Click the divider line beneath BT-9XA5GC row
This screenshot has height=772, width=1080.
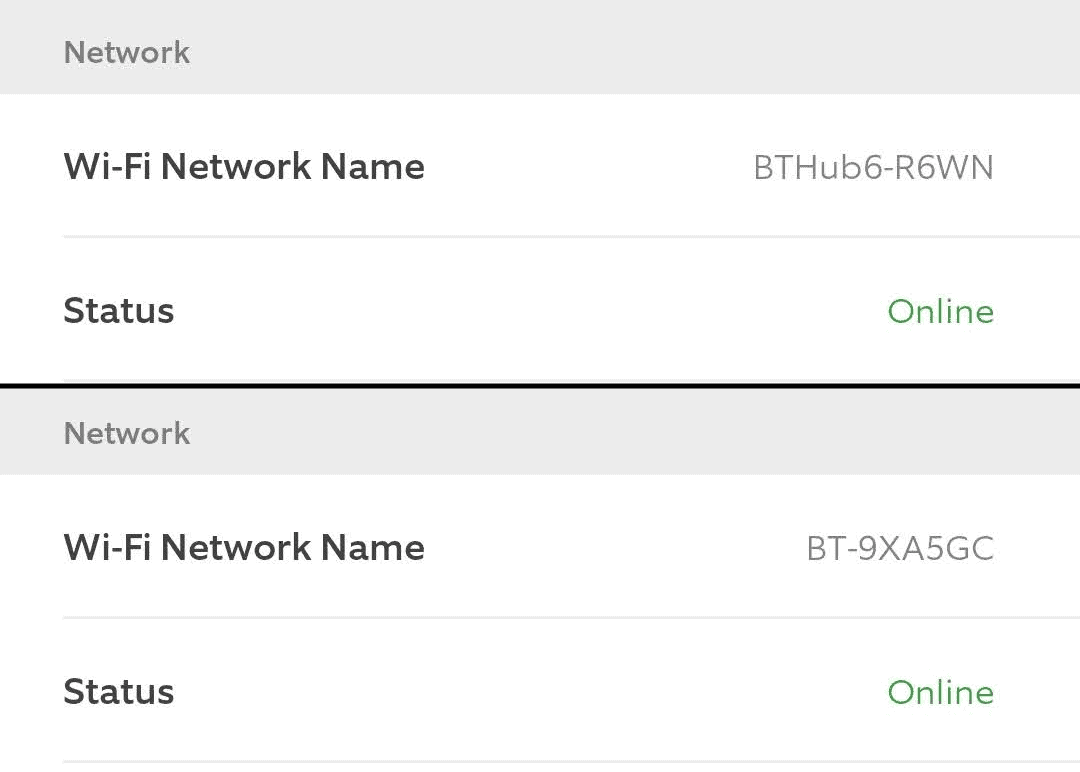(x=572, y=618)
